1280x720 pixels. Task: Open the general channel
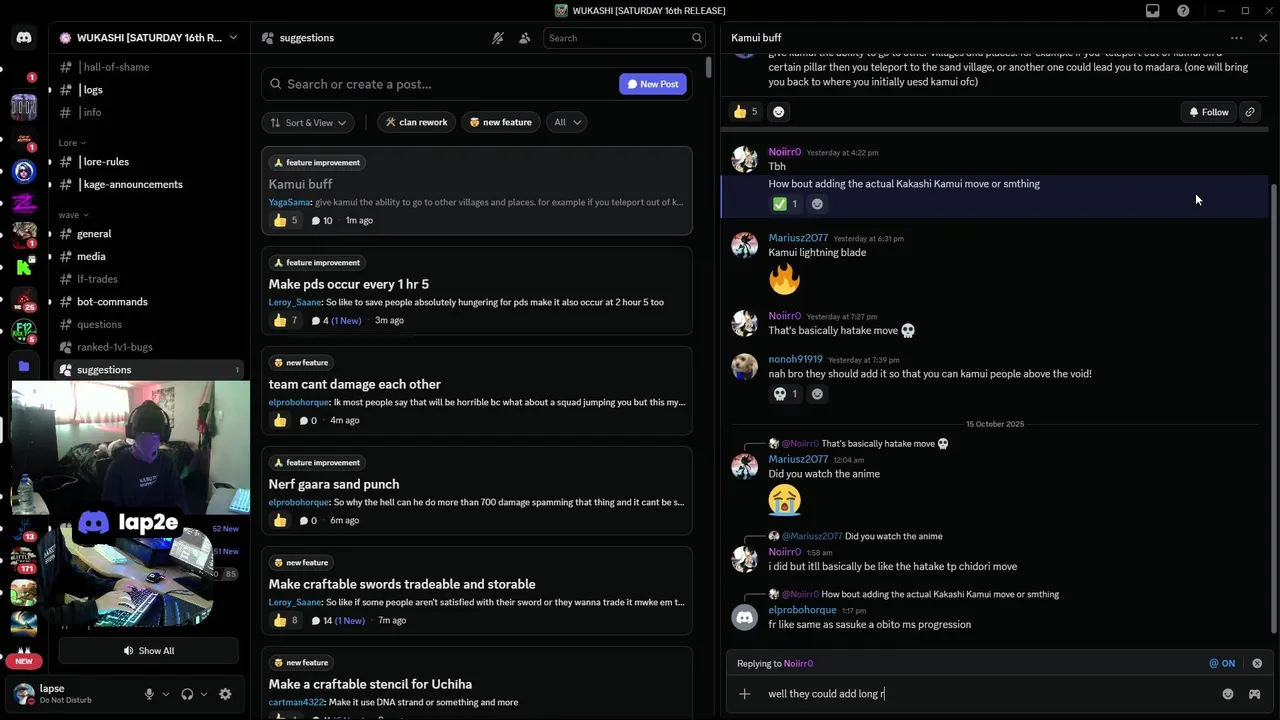pyautogui.click(x=94, y=234)
